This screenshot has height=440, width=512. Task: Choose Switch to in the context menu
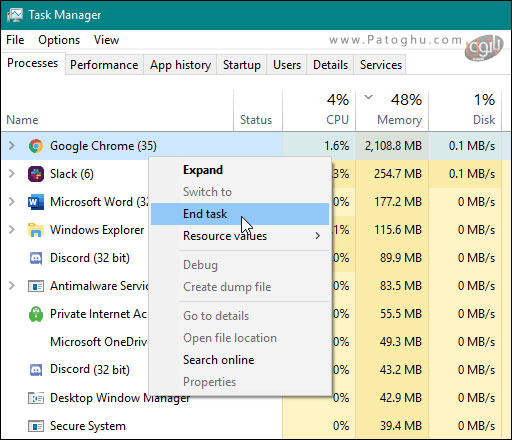tap(240, 192)
